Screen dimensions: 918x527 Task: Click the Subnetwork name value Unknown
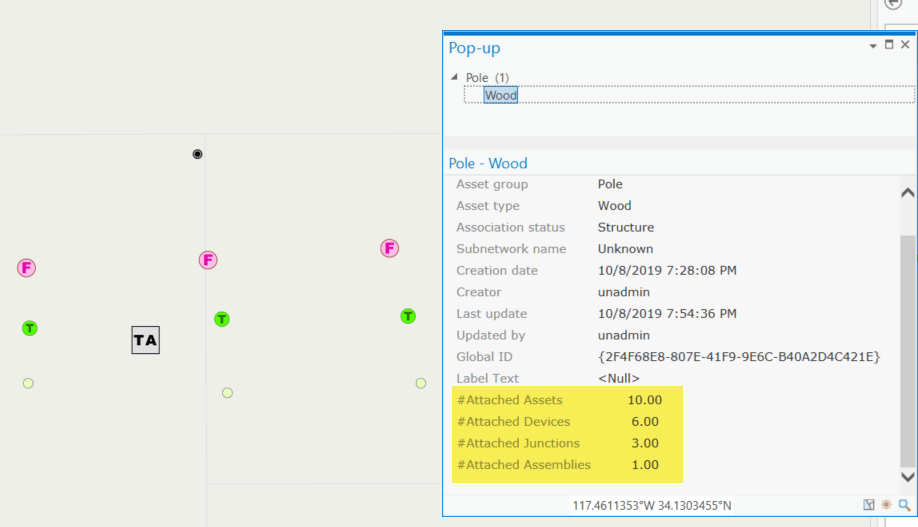point(625,249)
